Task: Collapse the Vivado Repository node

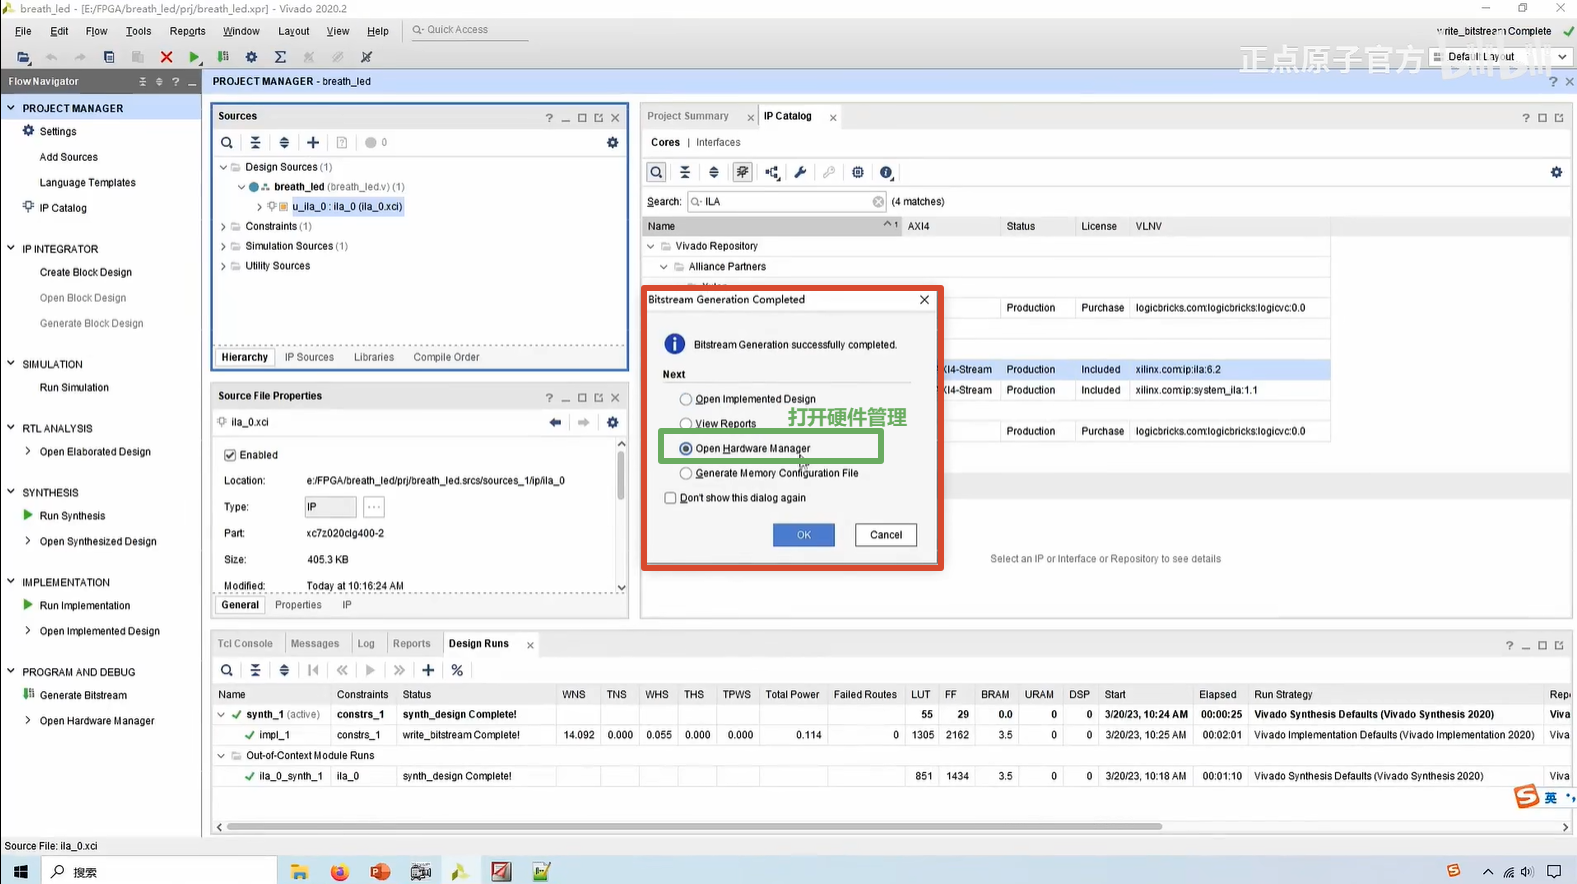Action: coord(651,246)
